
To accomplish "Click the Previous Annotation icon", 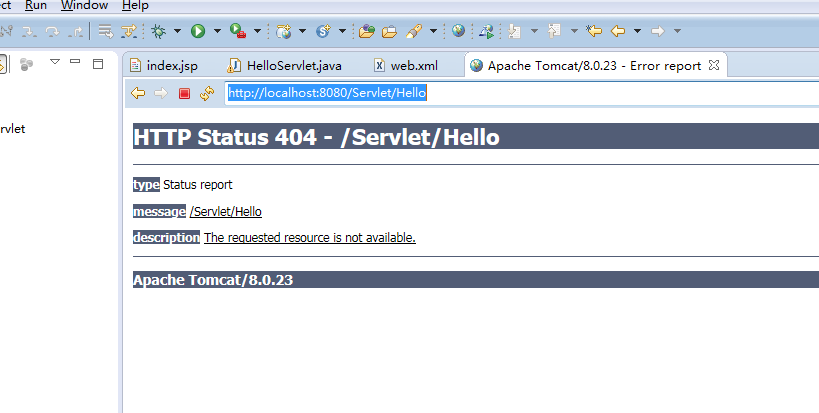I will (x=554, y=31).
